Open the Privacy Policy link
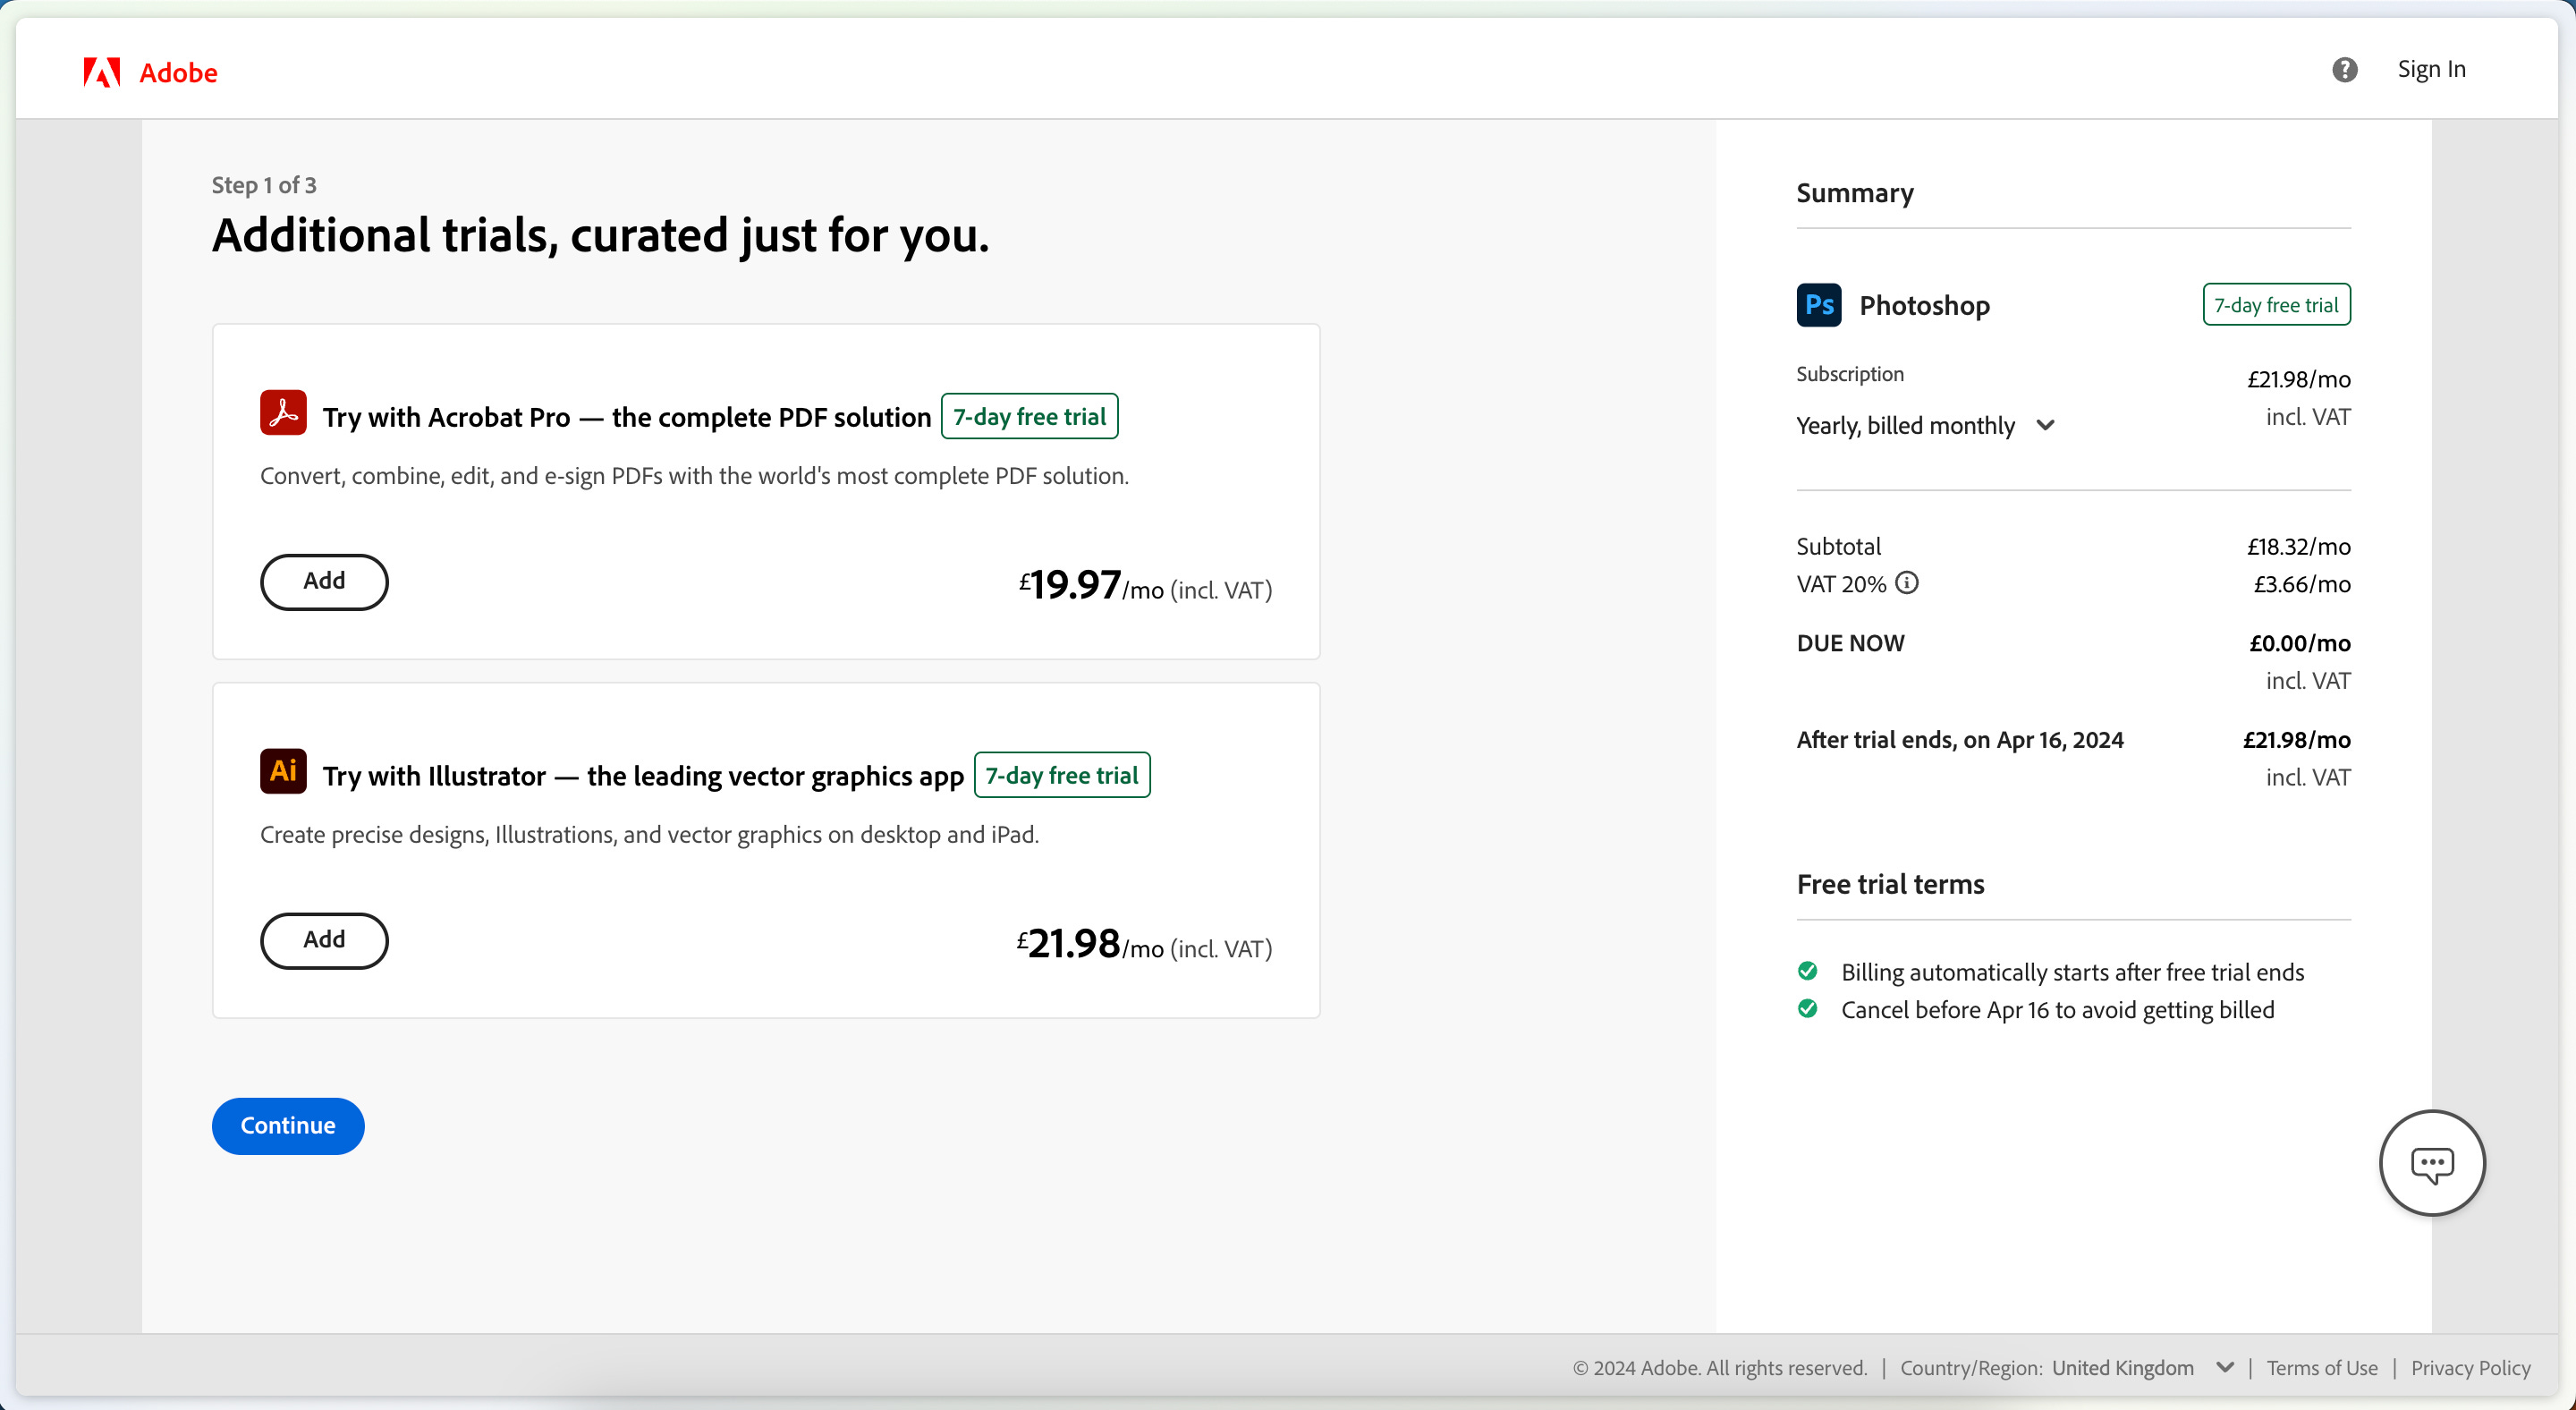2576x1410 pixels. [2470, 1368]
